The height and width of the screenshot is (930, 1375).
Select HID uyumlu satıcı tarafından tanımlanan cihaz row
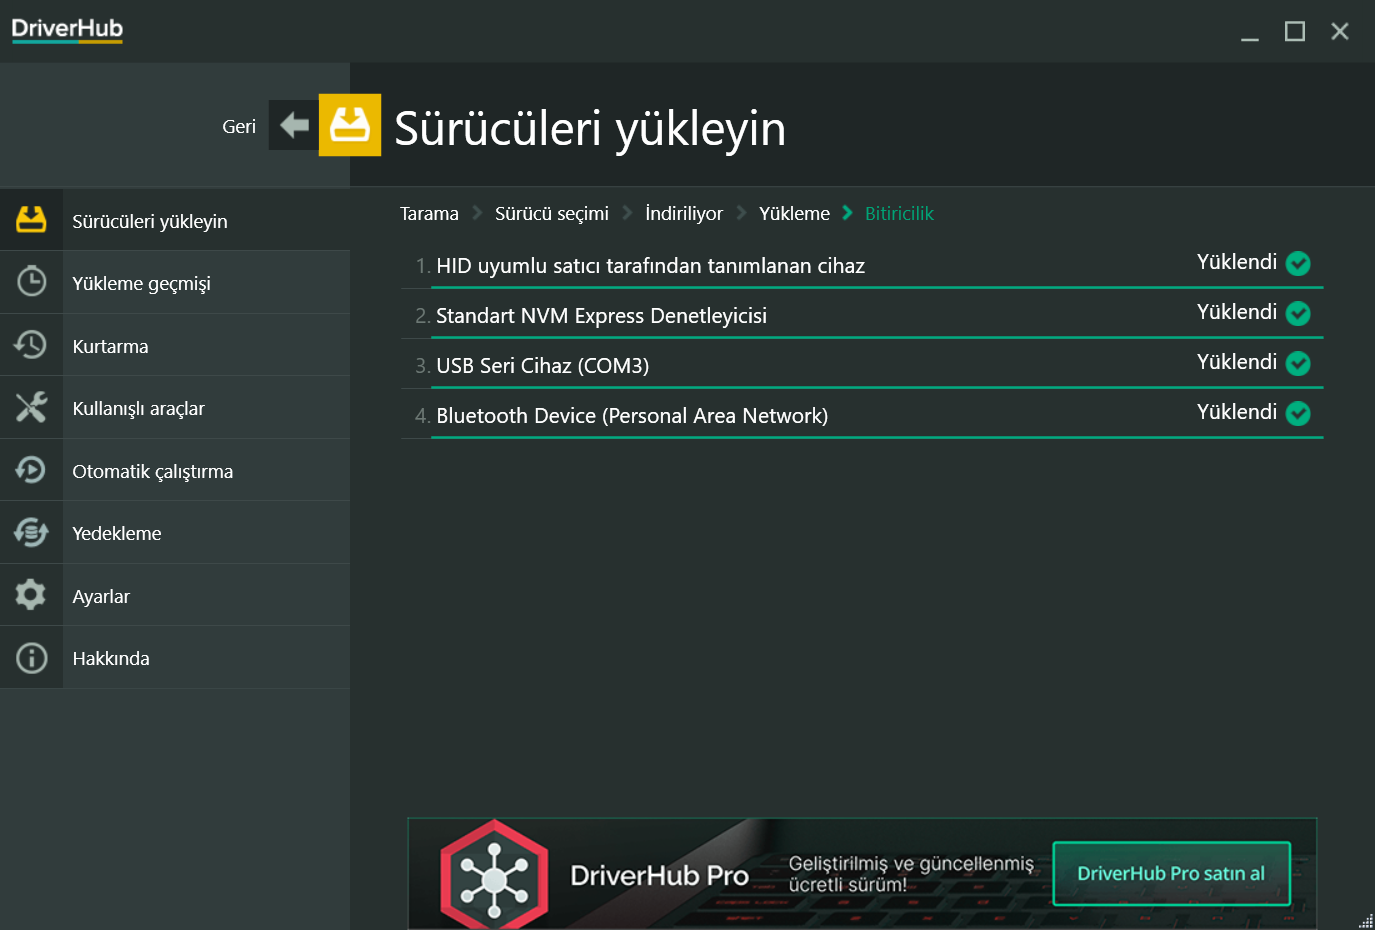tap(862, 265)
